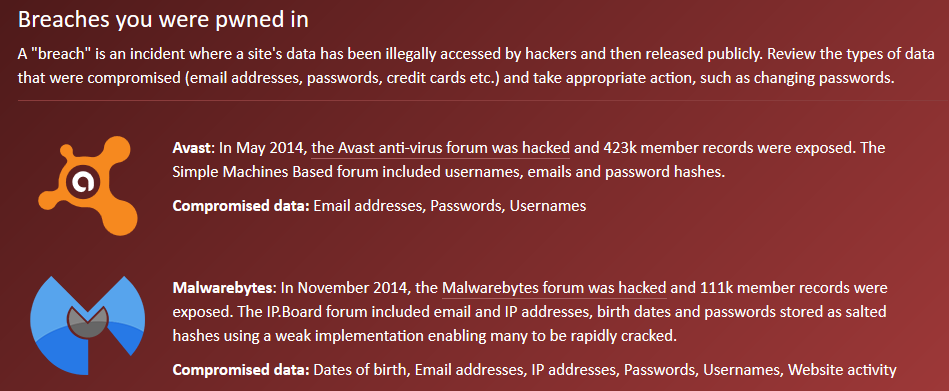The width and height of the screenshot is (949, 391).
Task: Click the 'Breaches you were pwned in' heading
Action: tap(163, 19)
